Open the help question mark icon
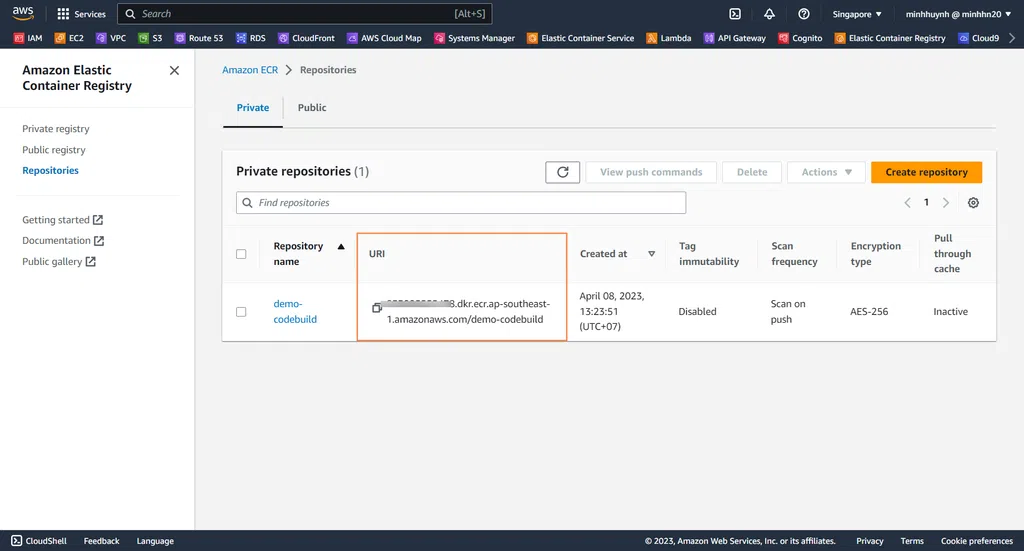1024x551 pixels. (804, 14)
